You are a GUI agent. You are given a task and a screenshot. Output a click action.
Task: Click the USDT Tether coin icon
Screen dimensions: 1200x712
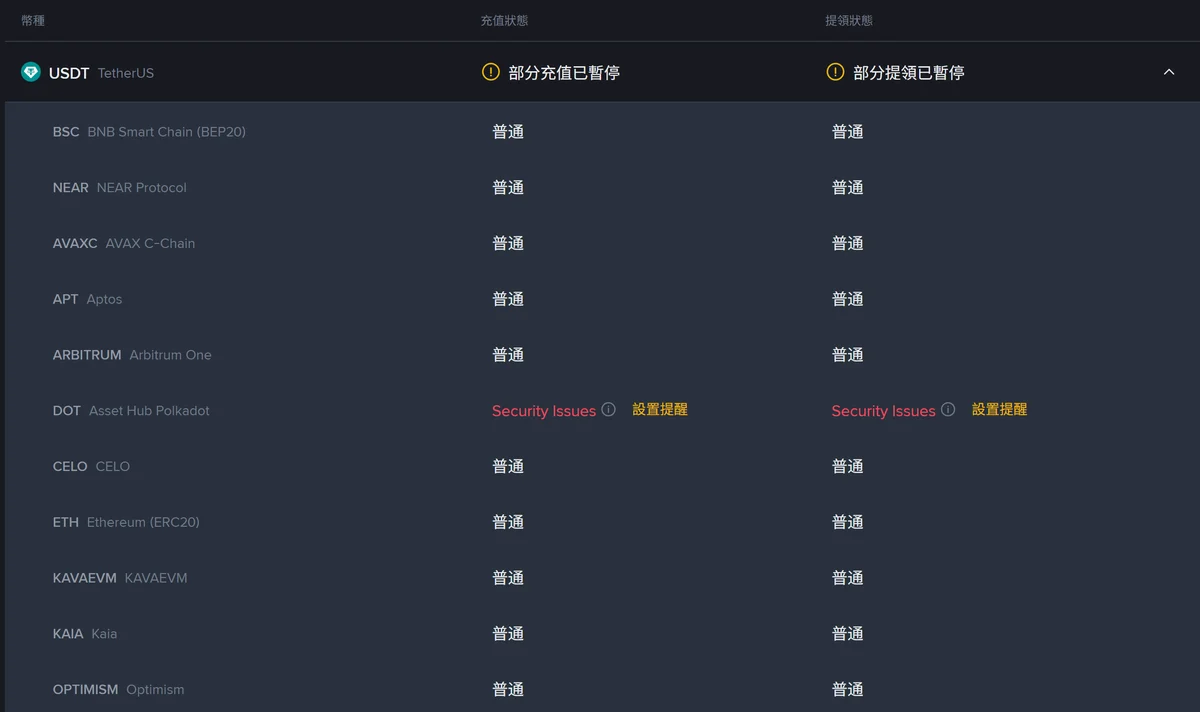pyautogui.click(x=31, y=72)
